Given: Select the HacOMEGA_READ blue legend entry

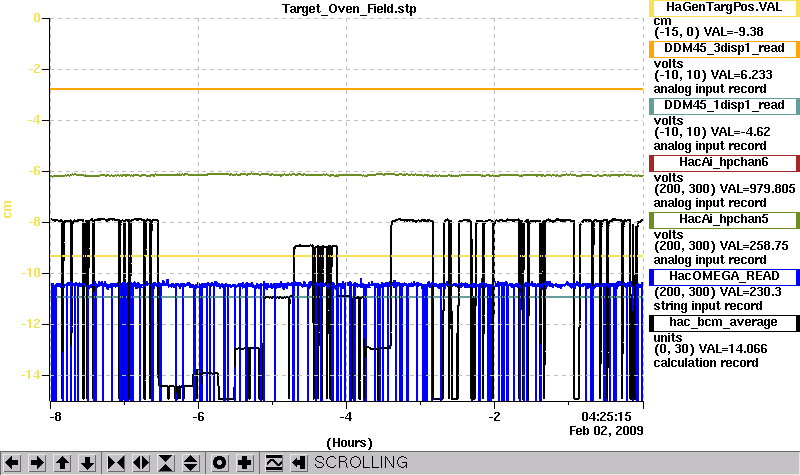Looking at the screenshot, I should coord(724,277).
